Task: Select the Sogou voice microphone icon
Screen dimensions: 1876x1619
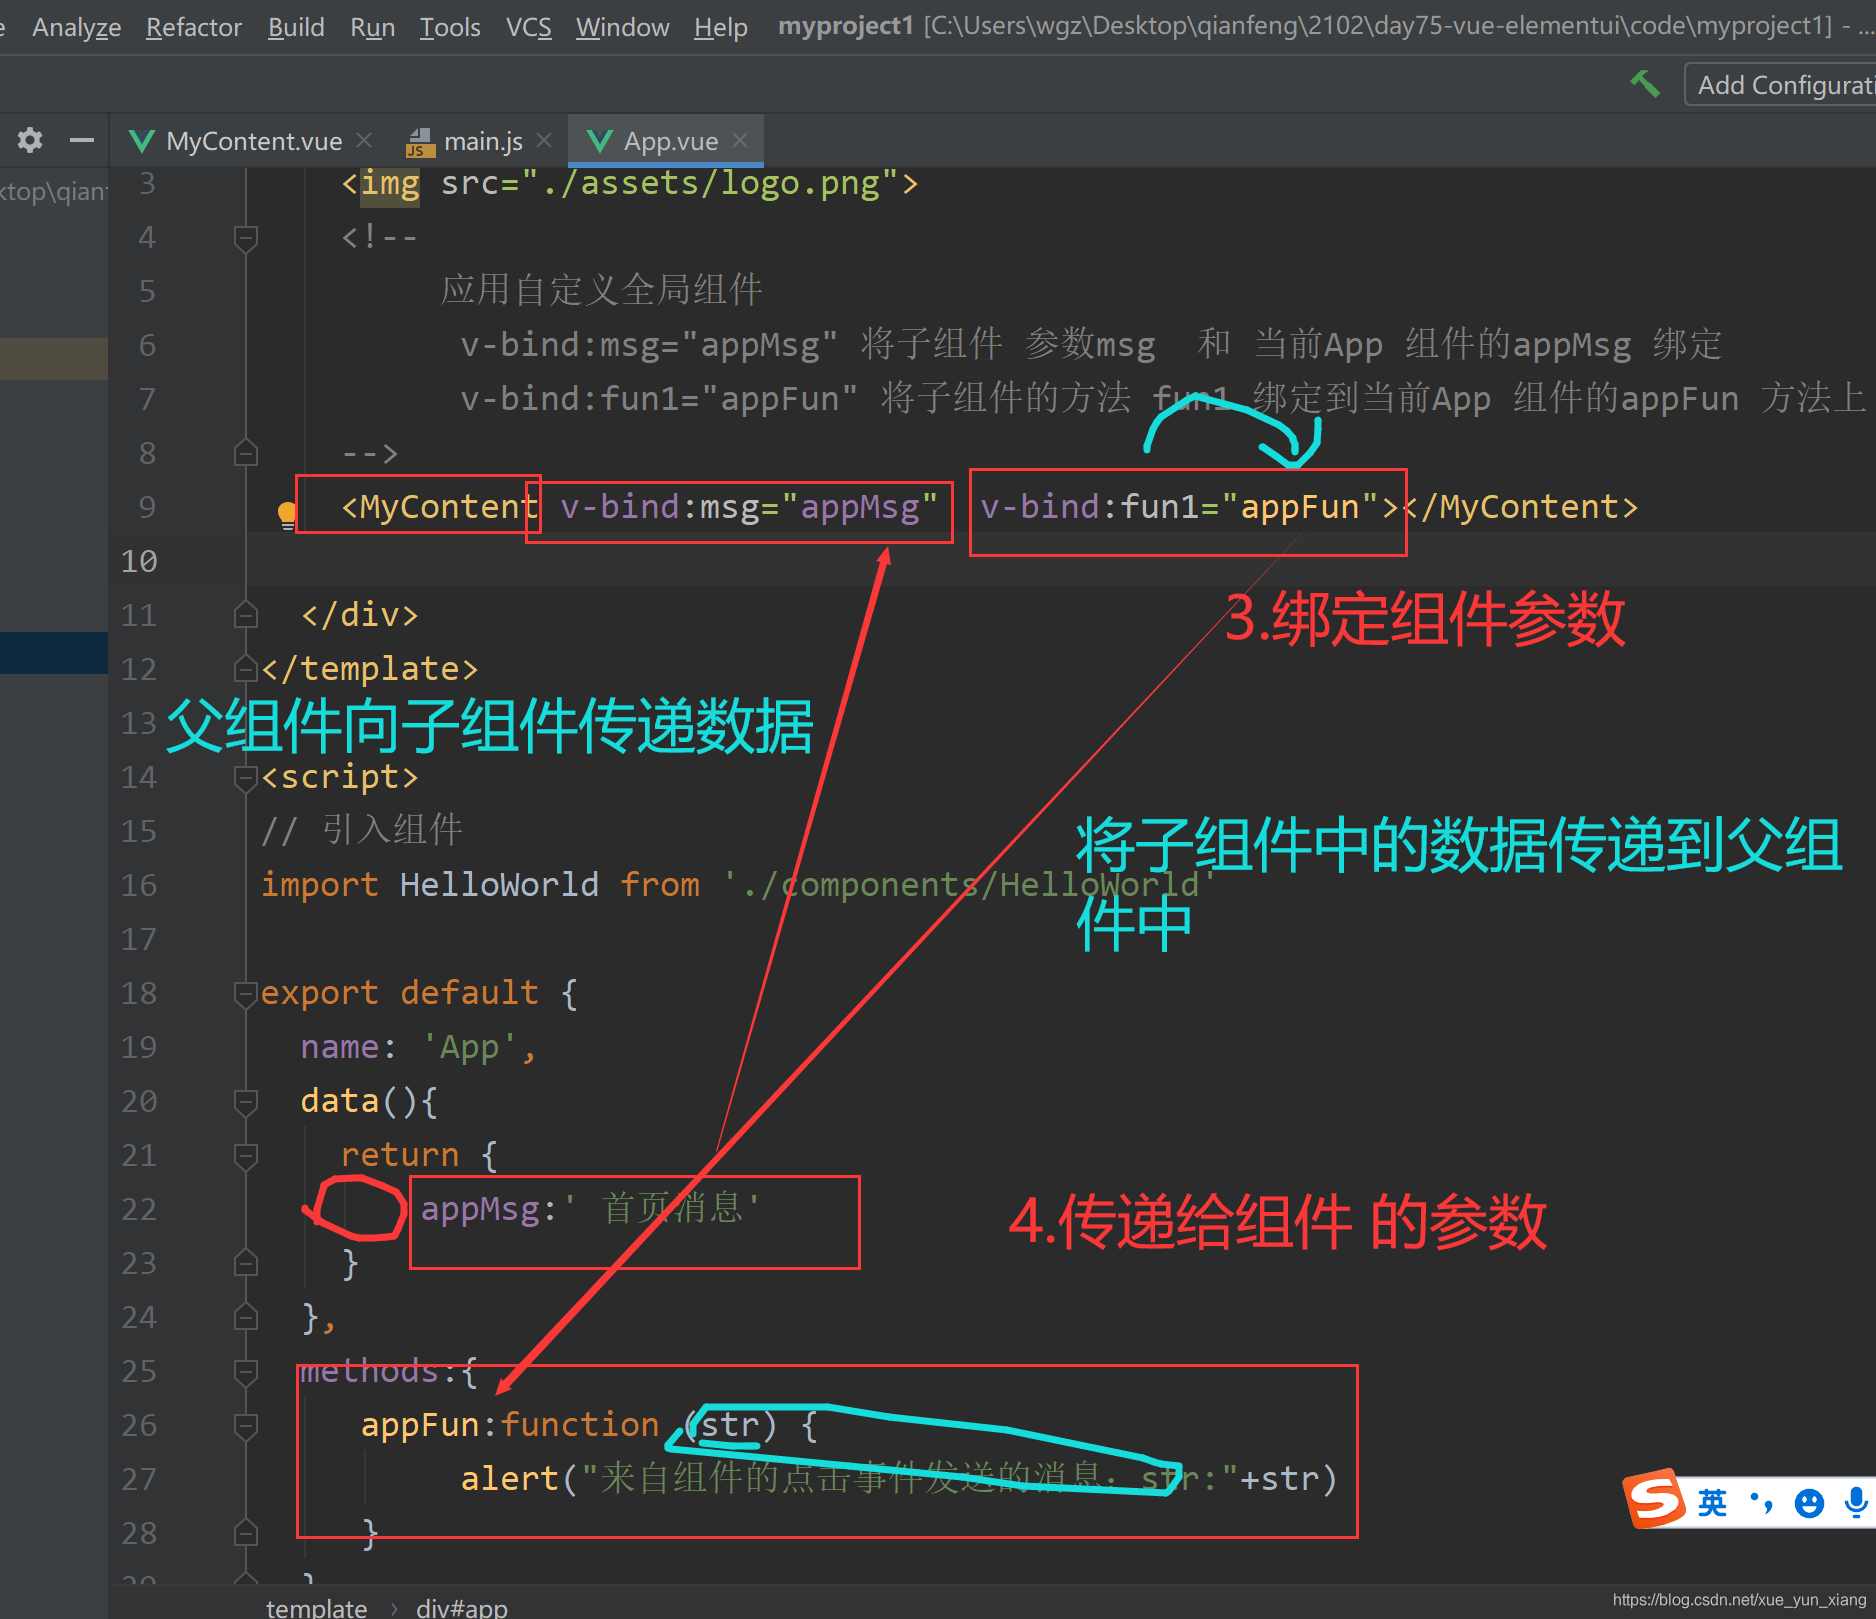Action: pyautogui.click(x=1856, y=1503)
